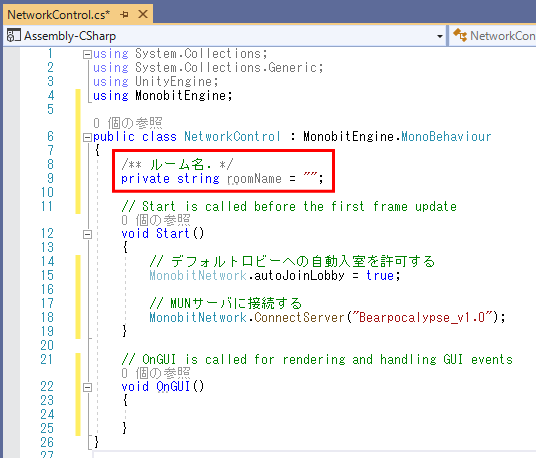Open the references link above void Start
536x458 pixels.
pos(156,220)
